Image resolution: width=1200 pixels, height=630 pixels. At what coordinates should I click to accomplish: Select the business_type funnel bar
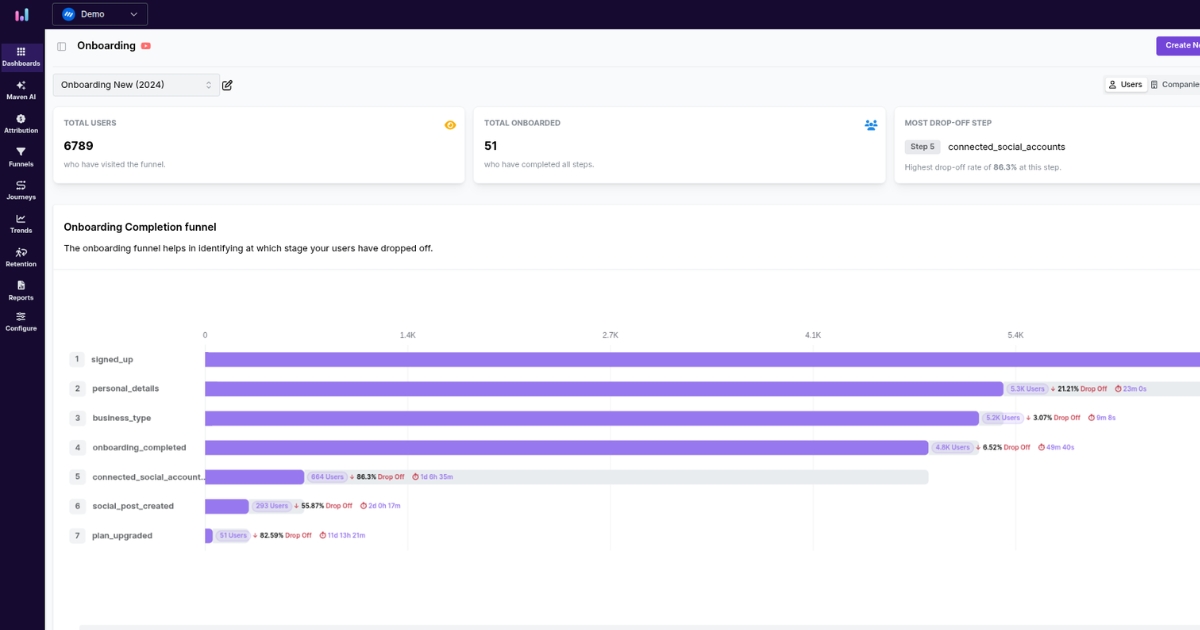click(592, 418)
